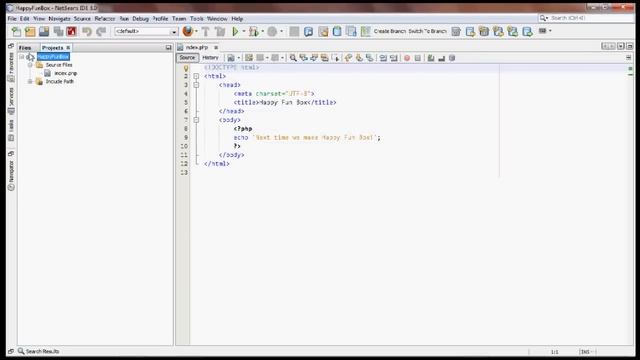Open the Navigator side panel

[11, 176]
